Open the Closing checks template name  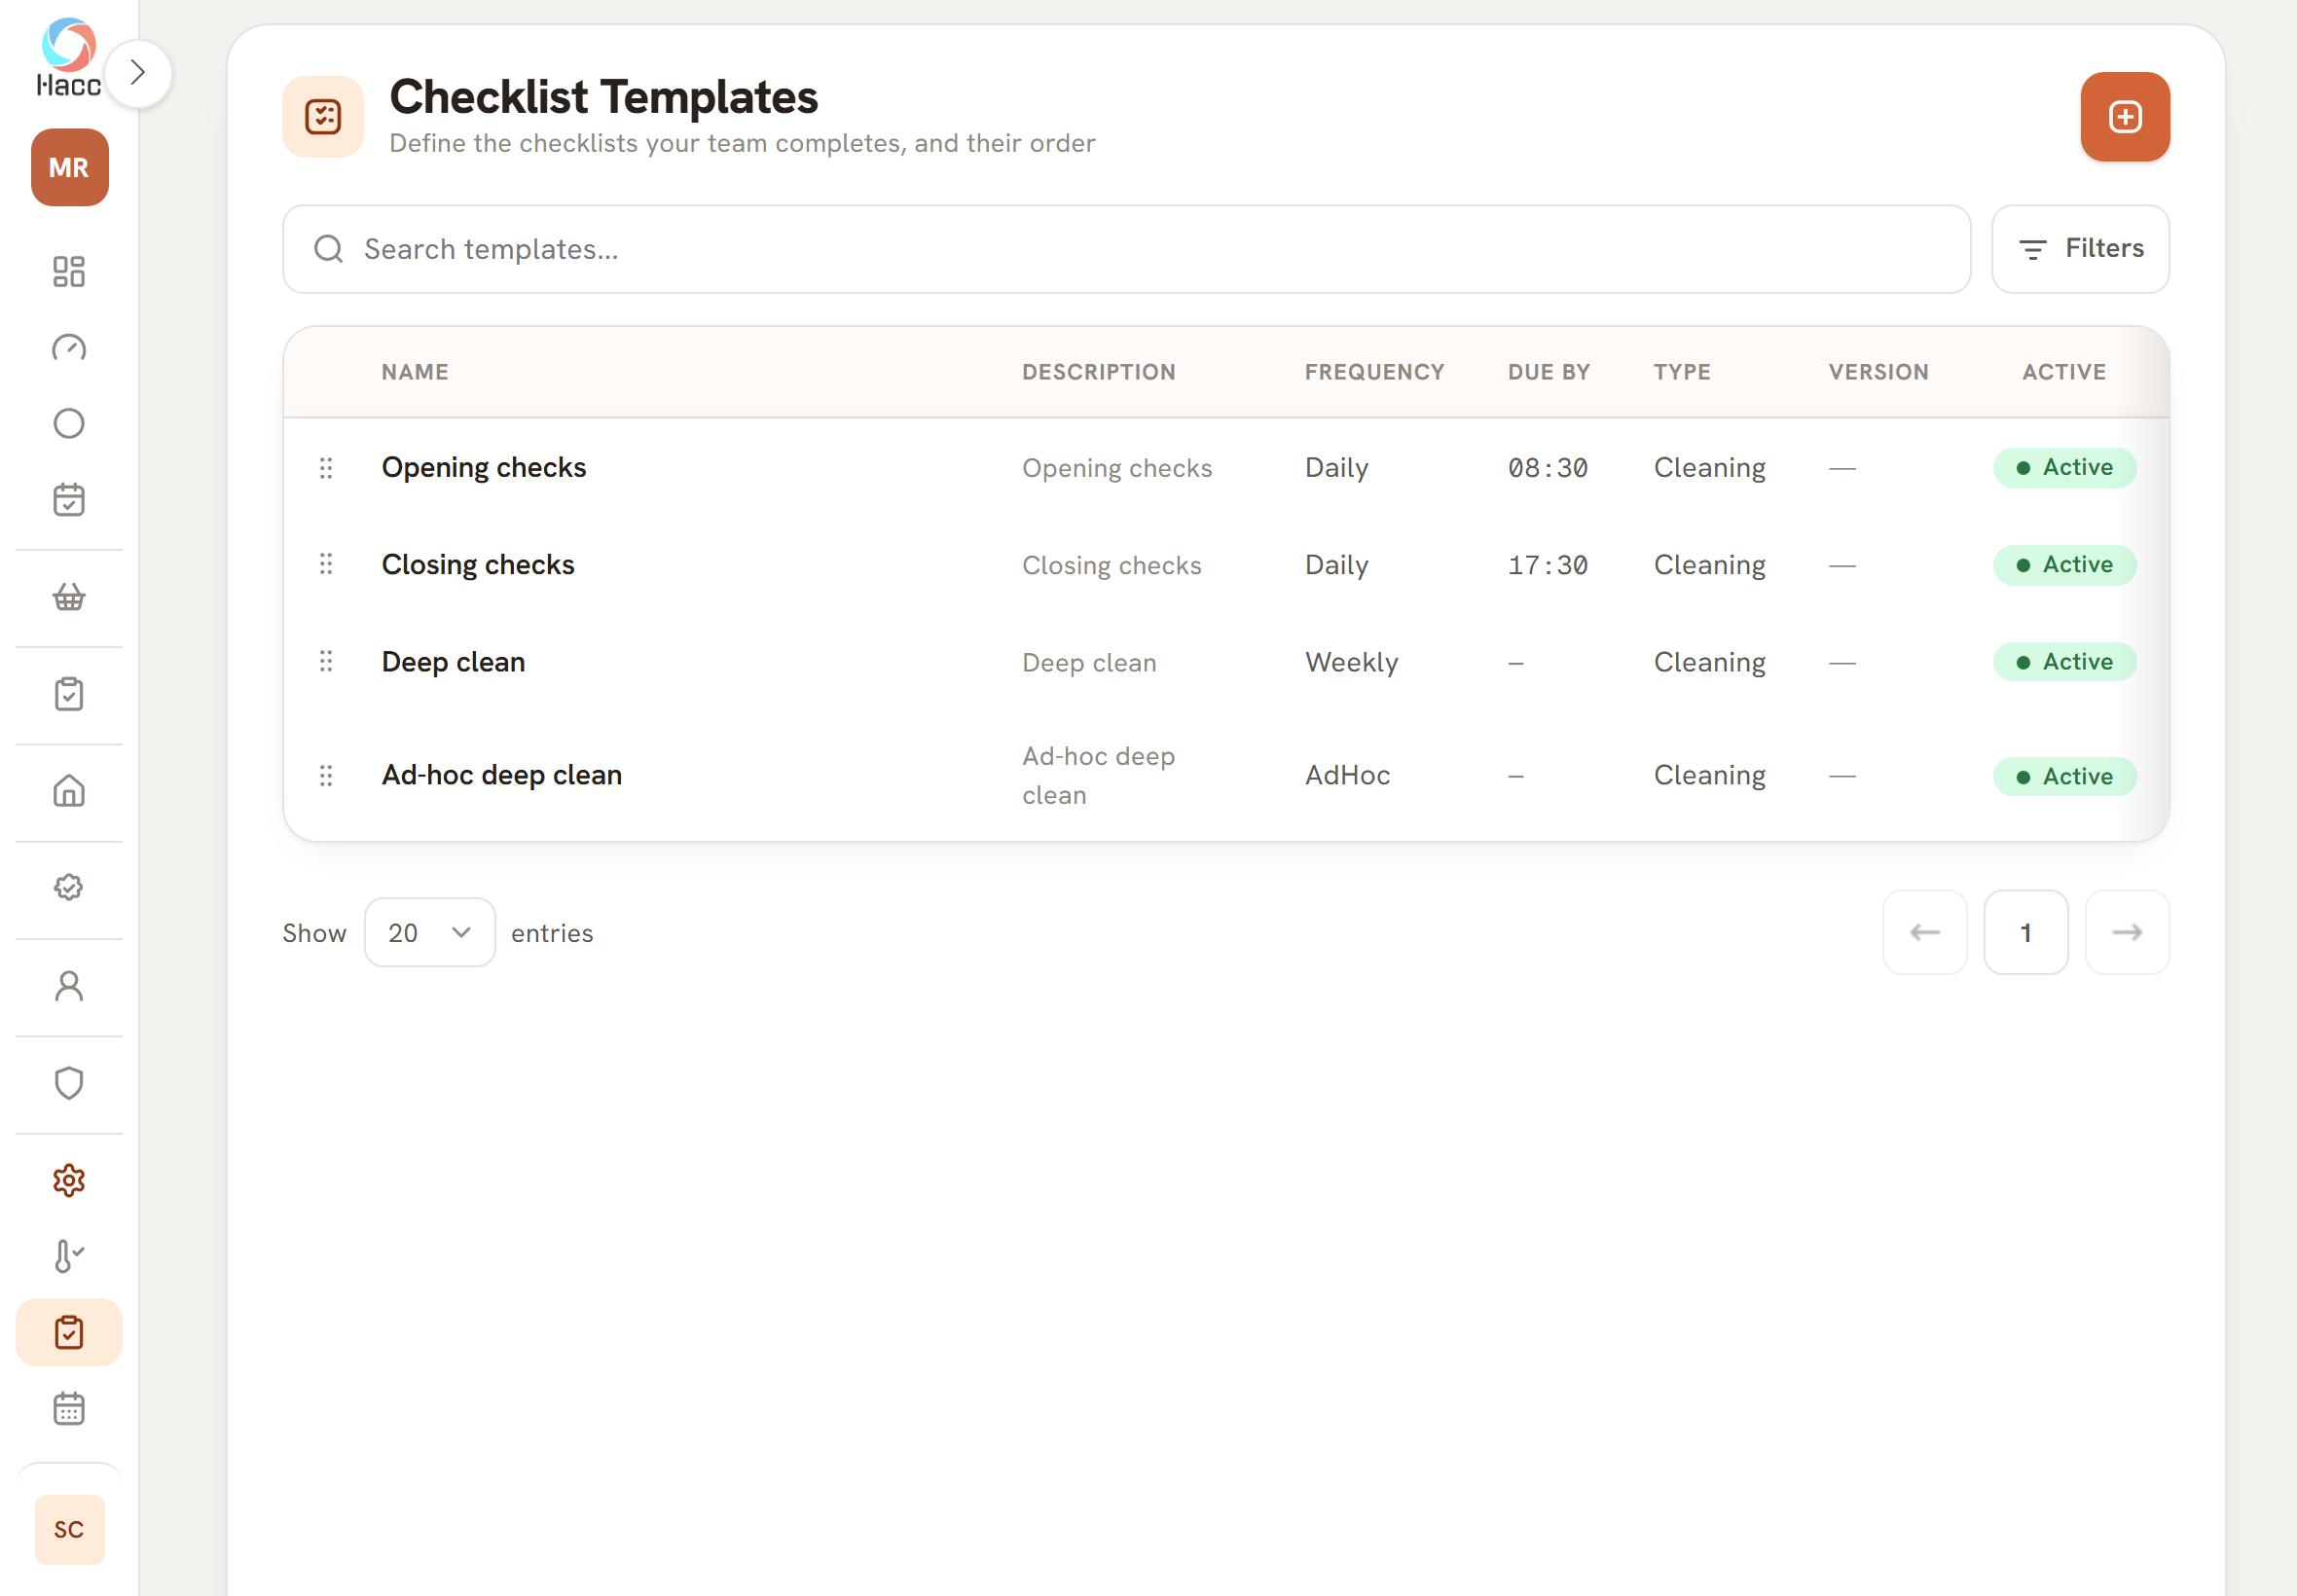tap(478, 565)
